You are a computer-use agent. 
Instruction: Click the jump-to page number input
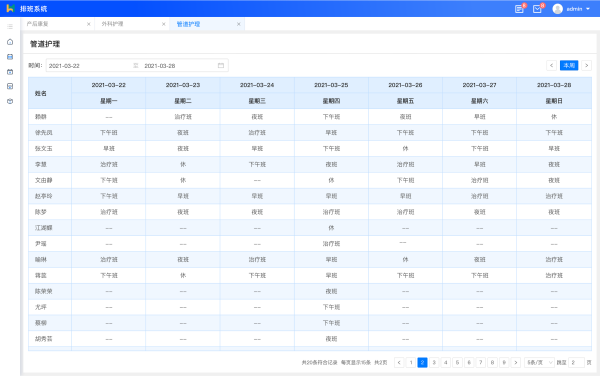(x=576, y=362)
